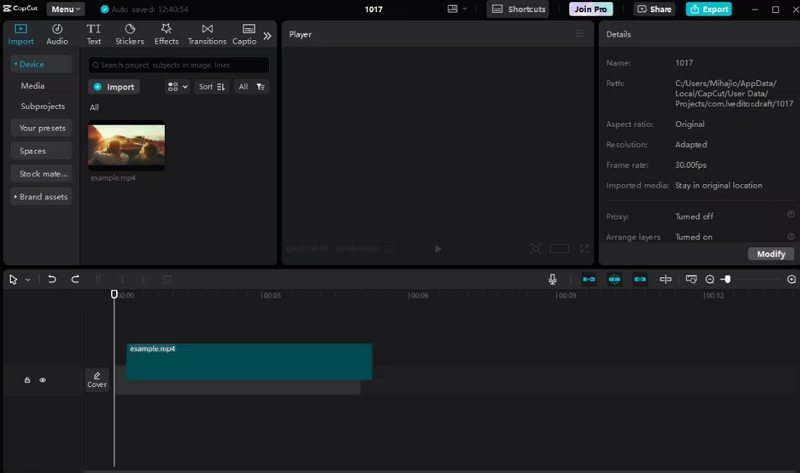Enter fullscreen player preview

pyautogui.click(x=584, y=248)
